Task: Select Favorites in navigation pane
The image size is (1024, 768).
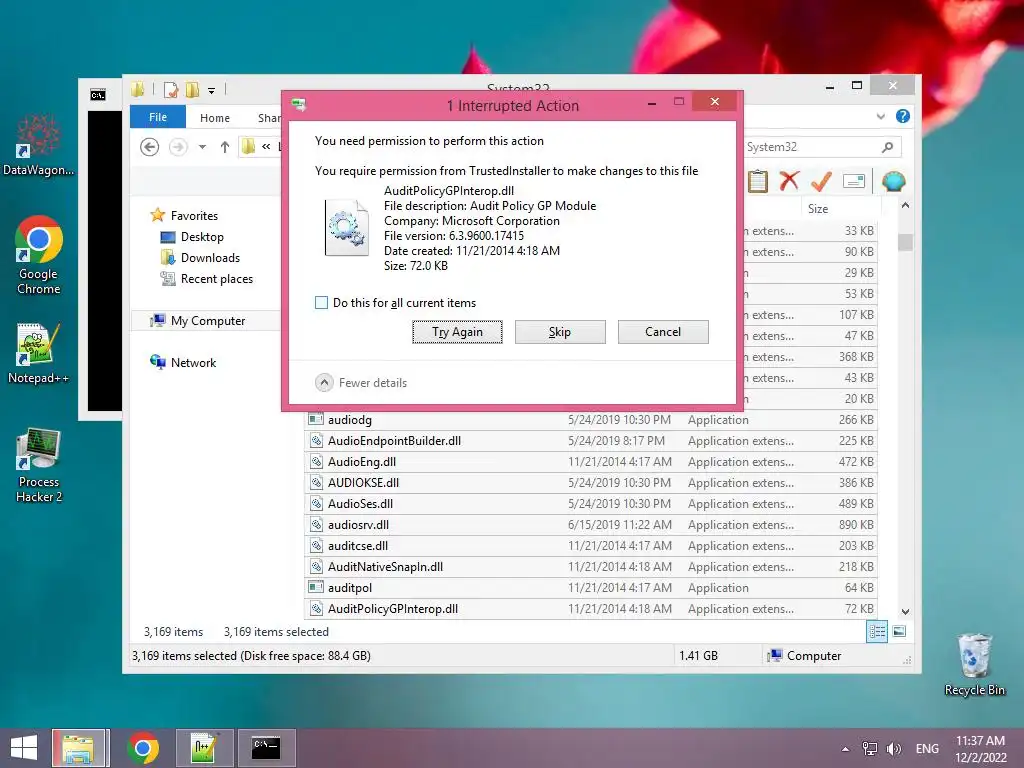Action: pos(194,216)
